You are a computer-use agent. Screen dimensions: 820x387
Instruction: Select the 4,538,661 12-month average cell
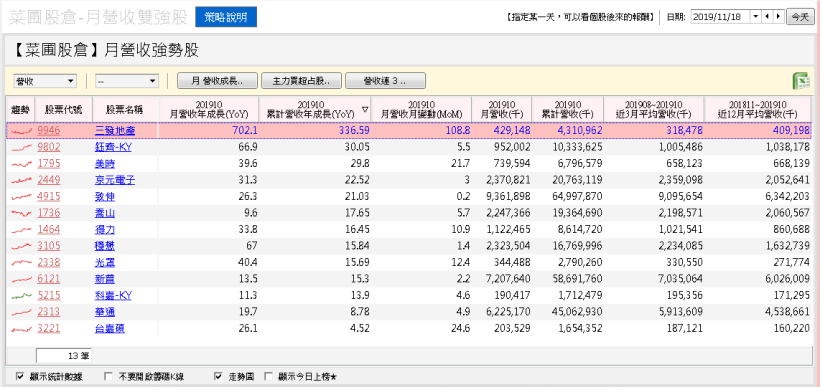tap(758, 312)
